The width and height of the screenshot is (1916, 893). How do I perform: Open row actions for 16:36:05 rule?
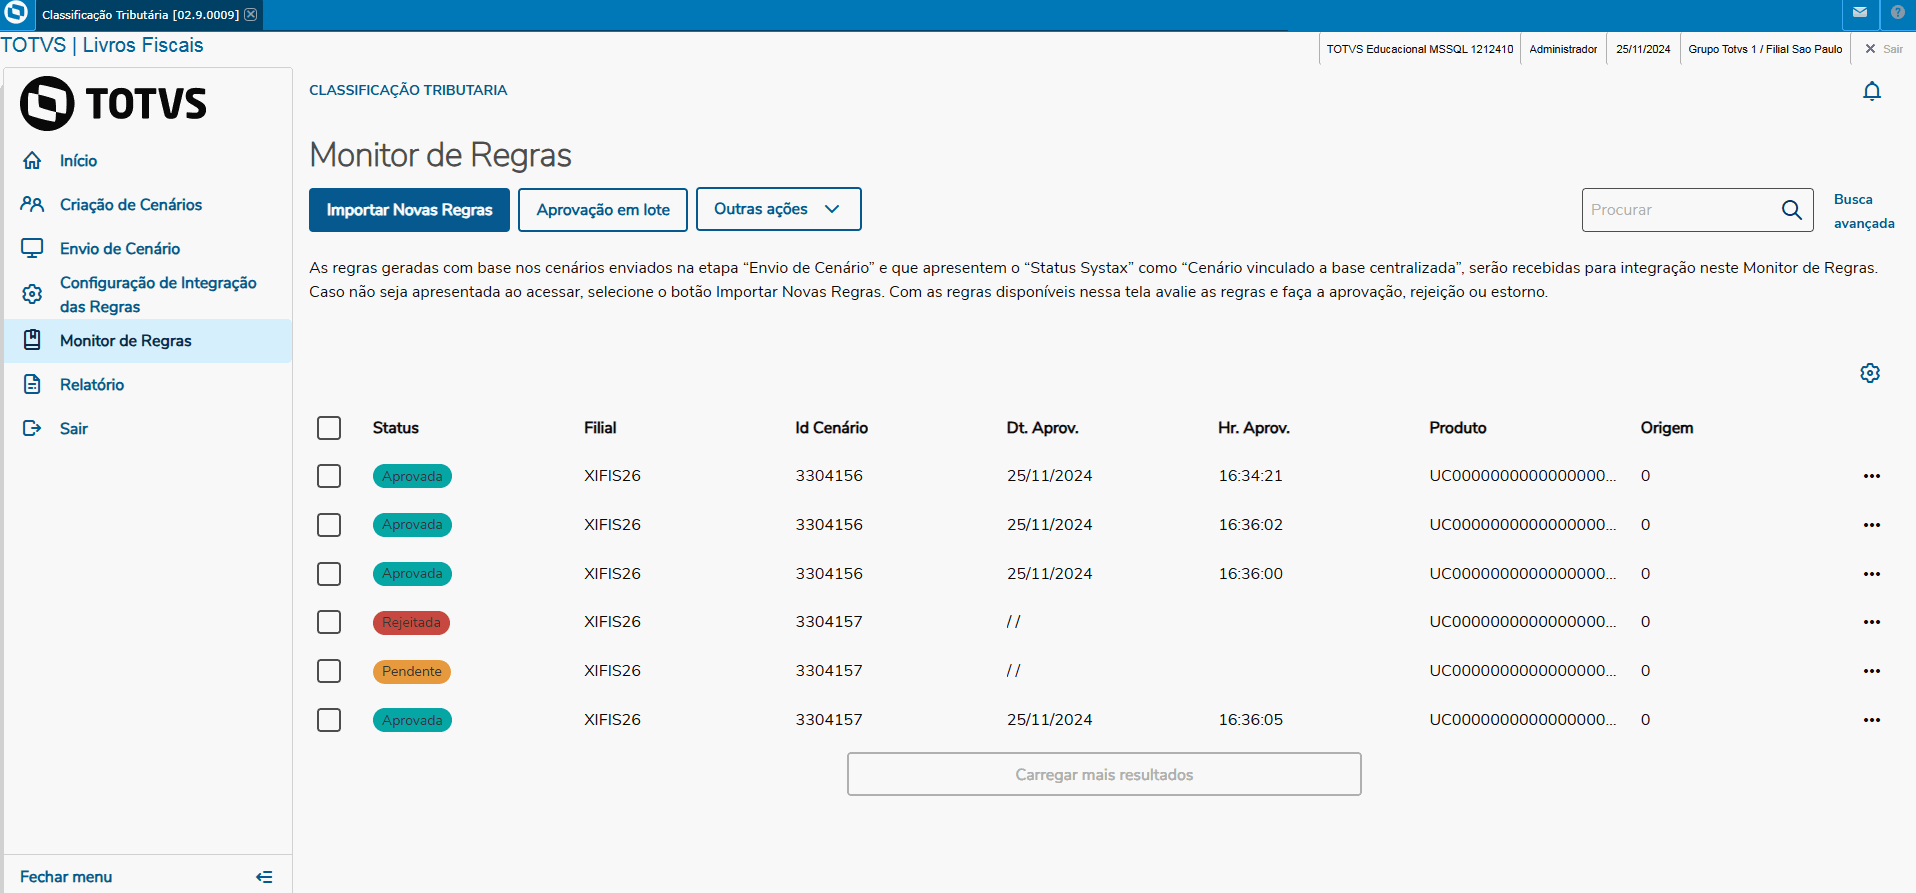point(1872,720)
